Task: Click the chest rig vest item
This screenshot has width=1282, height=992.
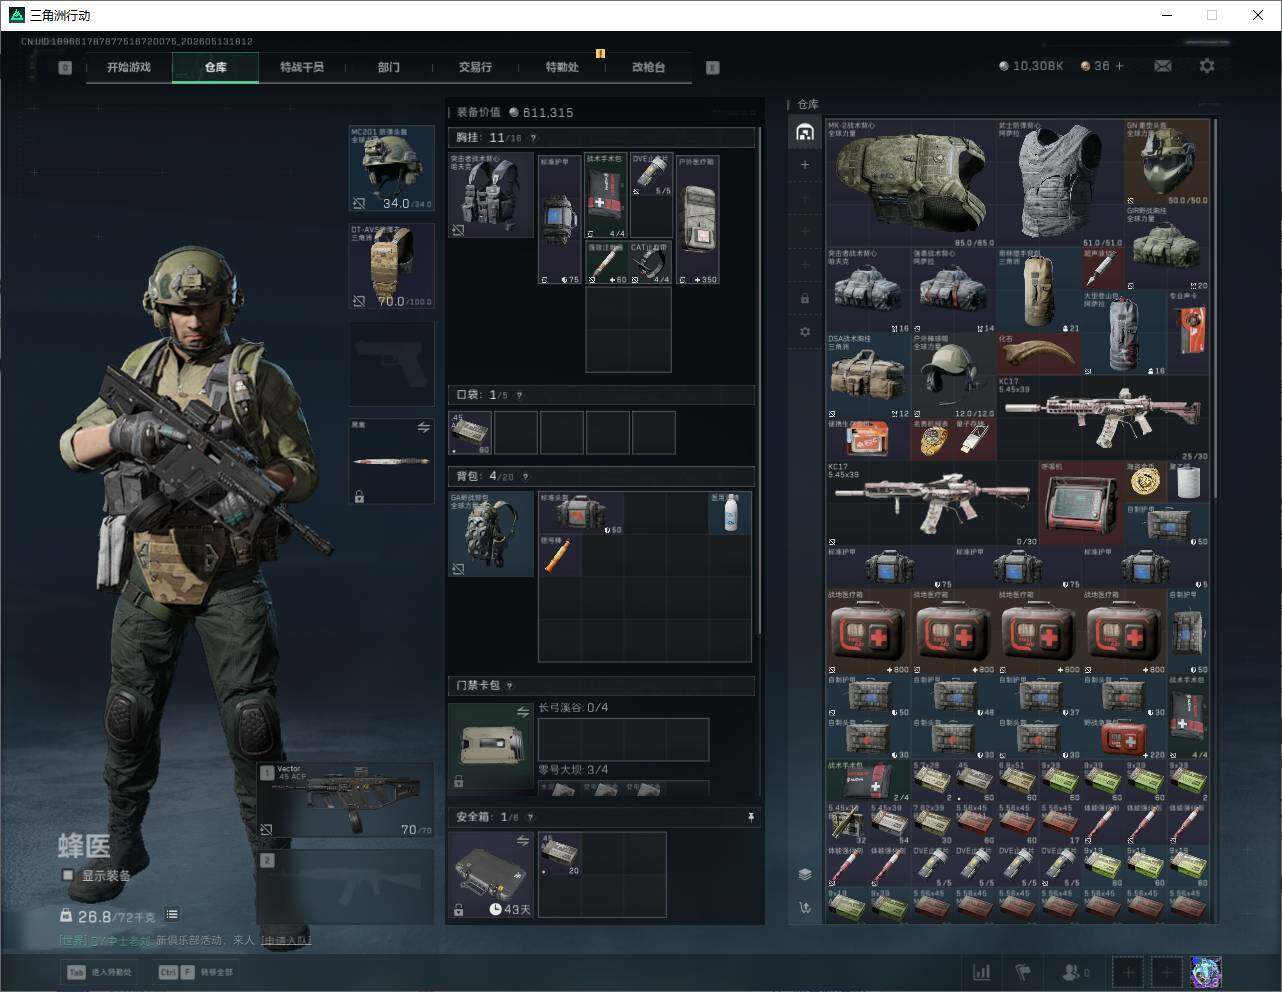Action: click(490, 195)
